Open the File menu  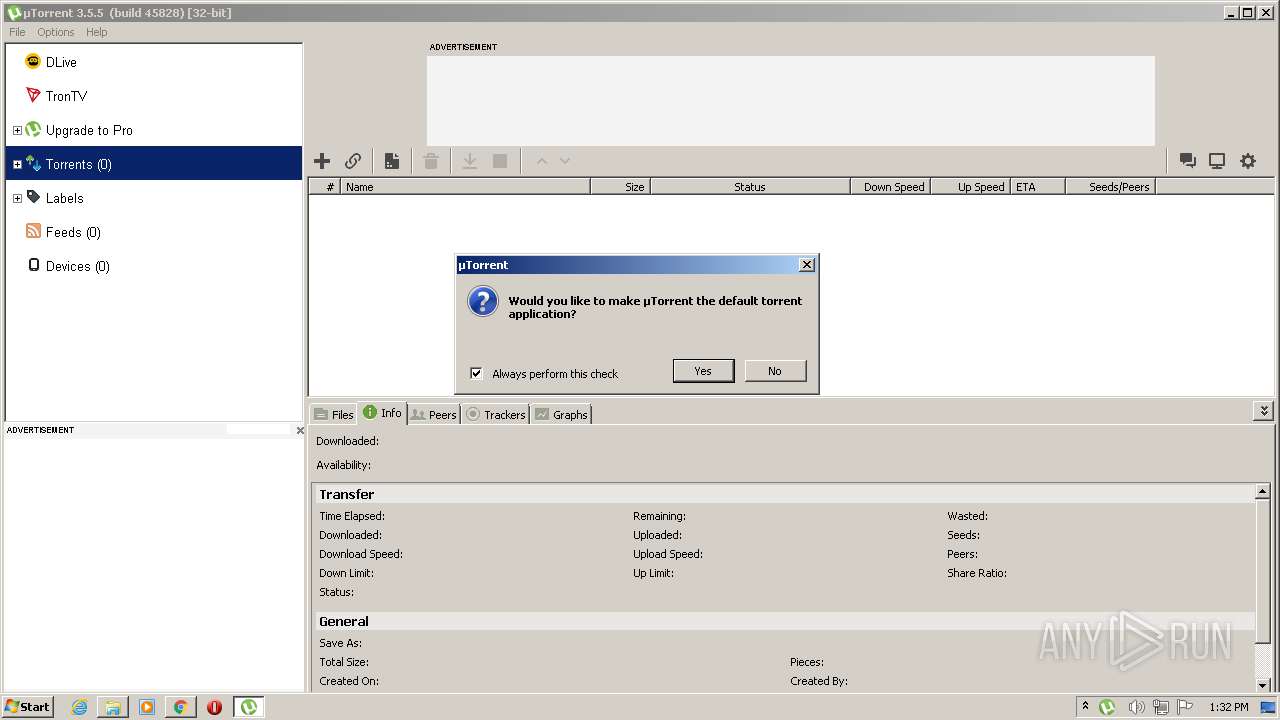[17, 32]
